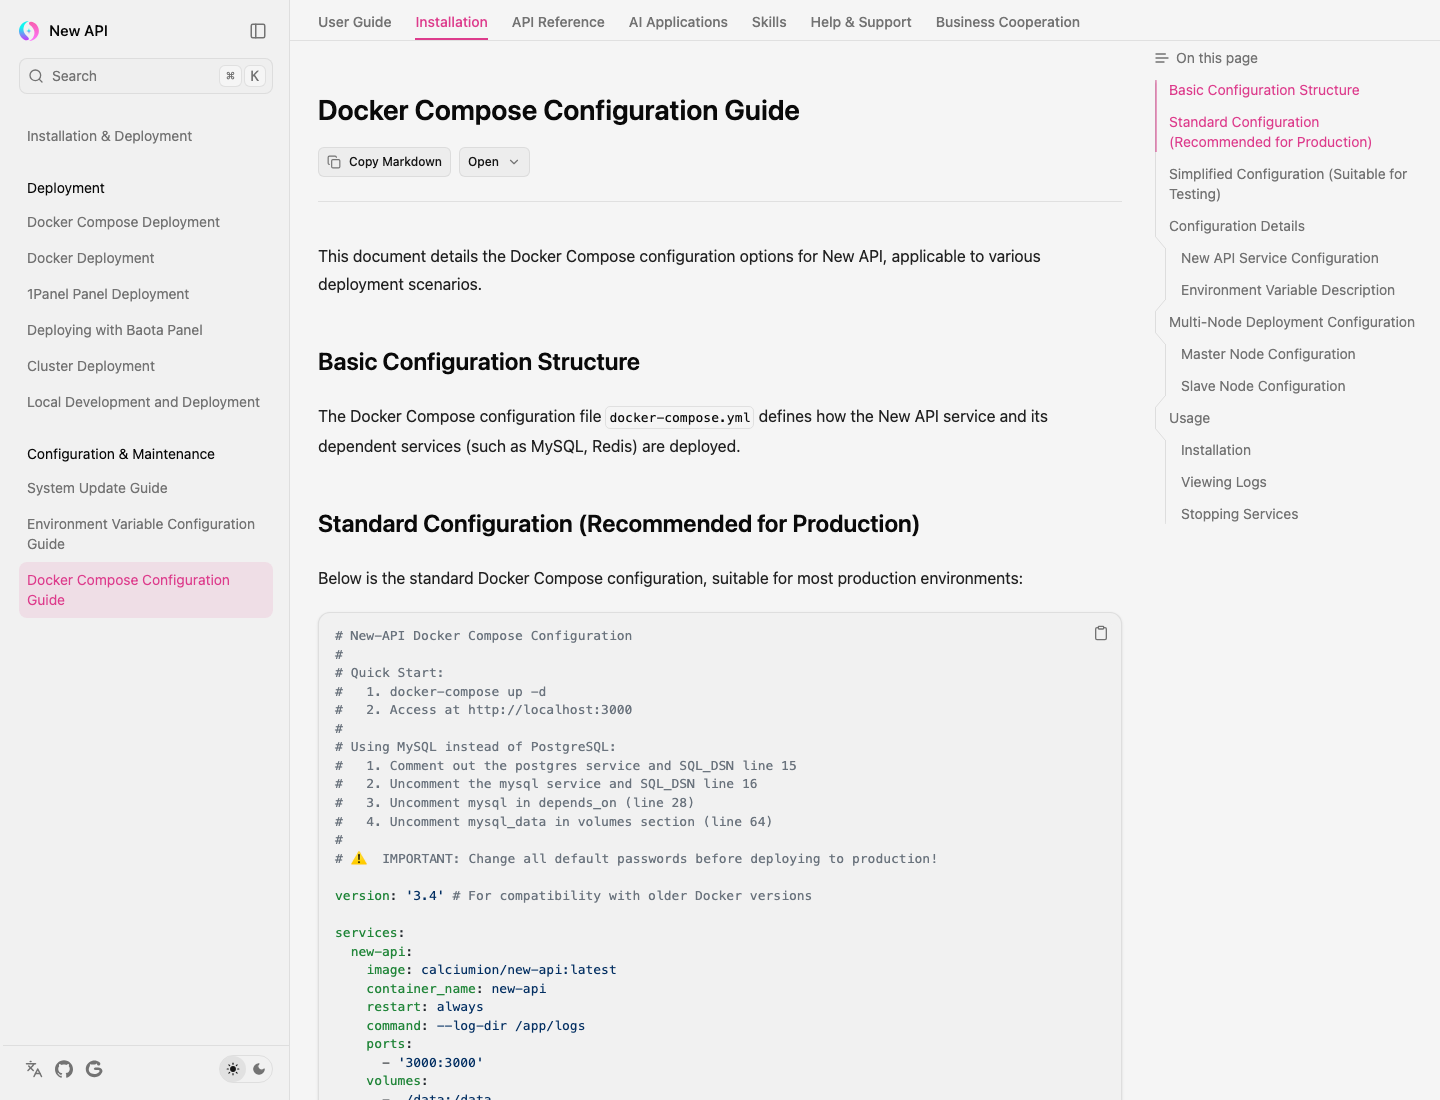Jump to Viewing Logs outline entry
Screen dimensions: 1440x1100
click(1224, 482)
